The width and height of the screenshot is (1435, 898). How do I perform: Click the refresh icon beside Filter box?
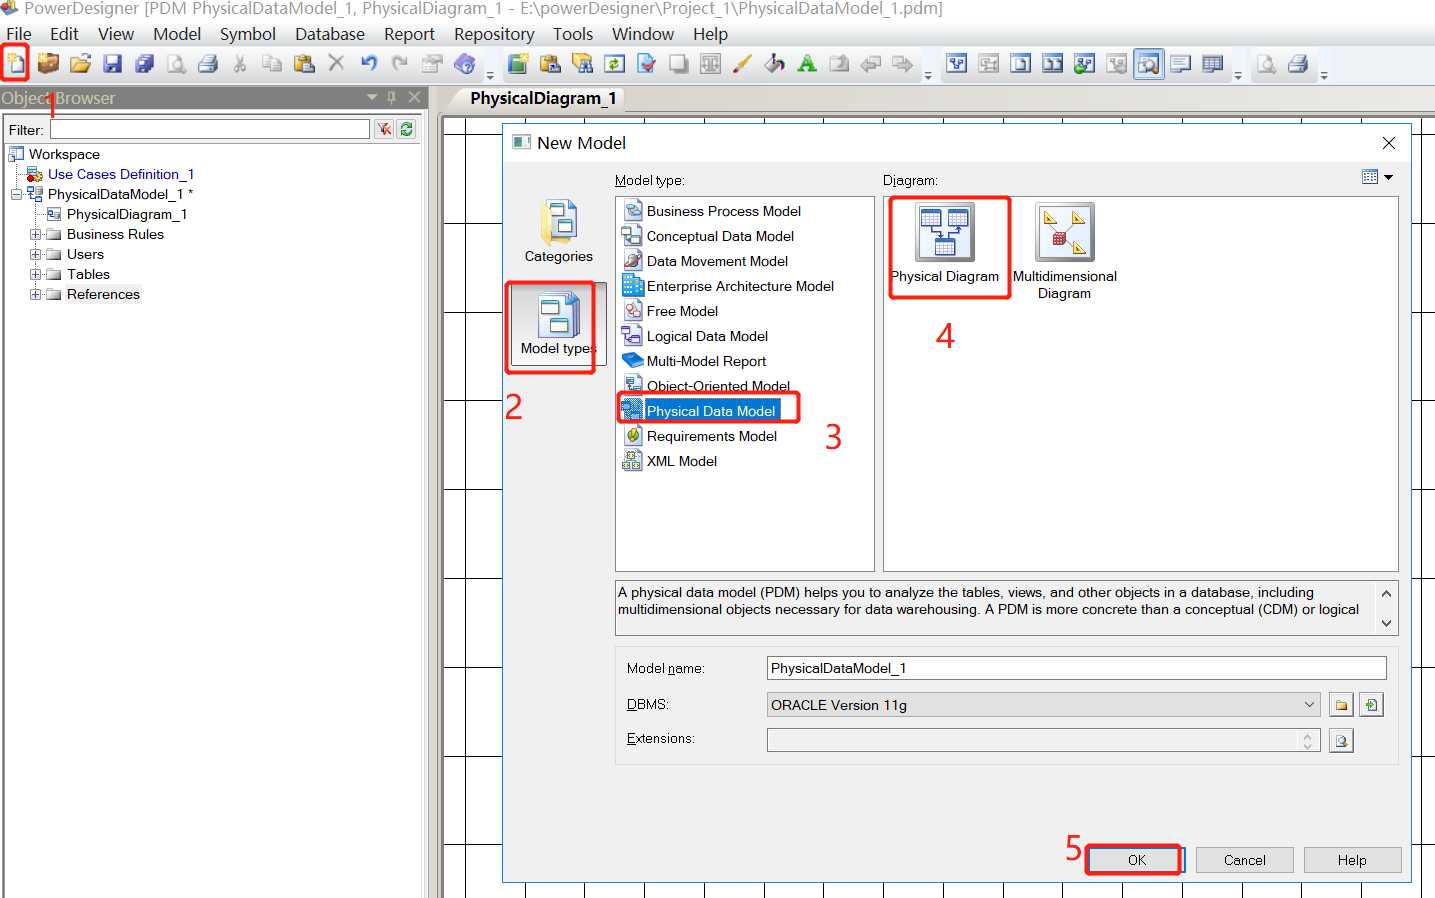[407, 129]
